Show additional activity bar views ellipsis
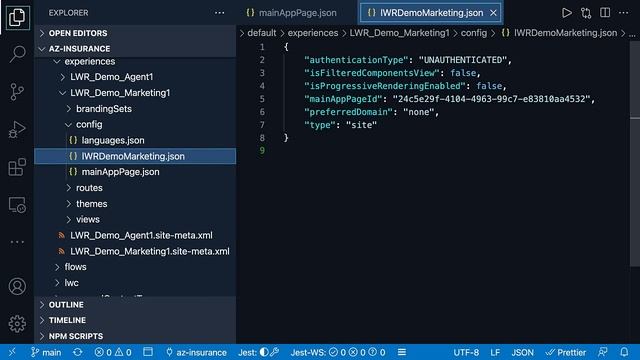Viewport: 640px width, 360px height. [x=17, y=242]
